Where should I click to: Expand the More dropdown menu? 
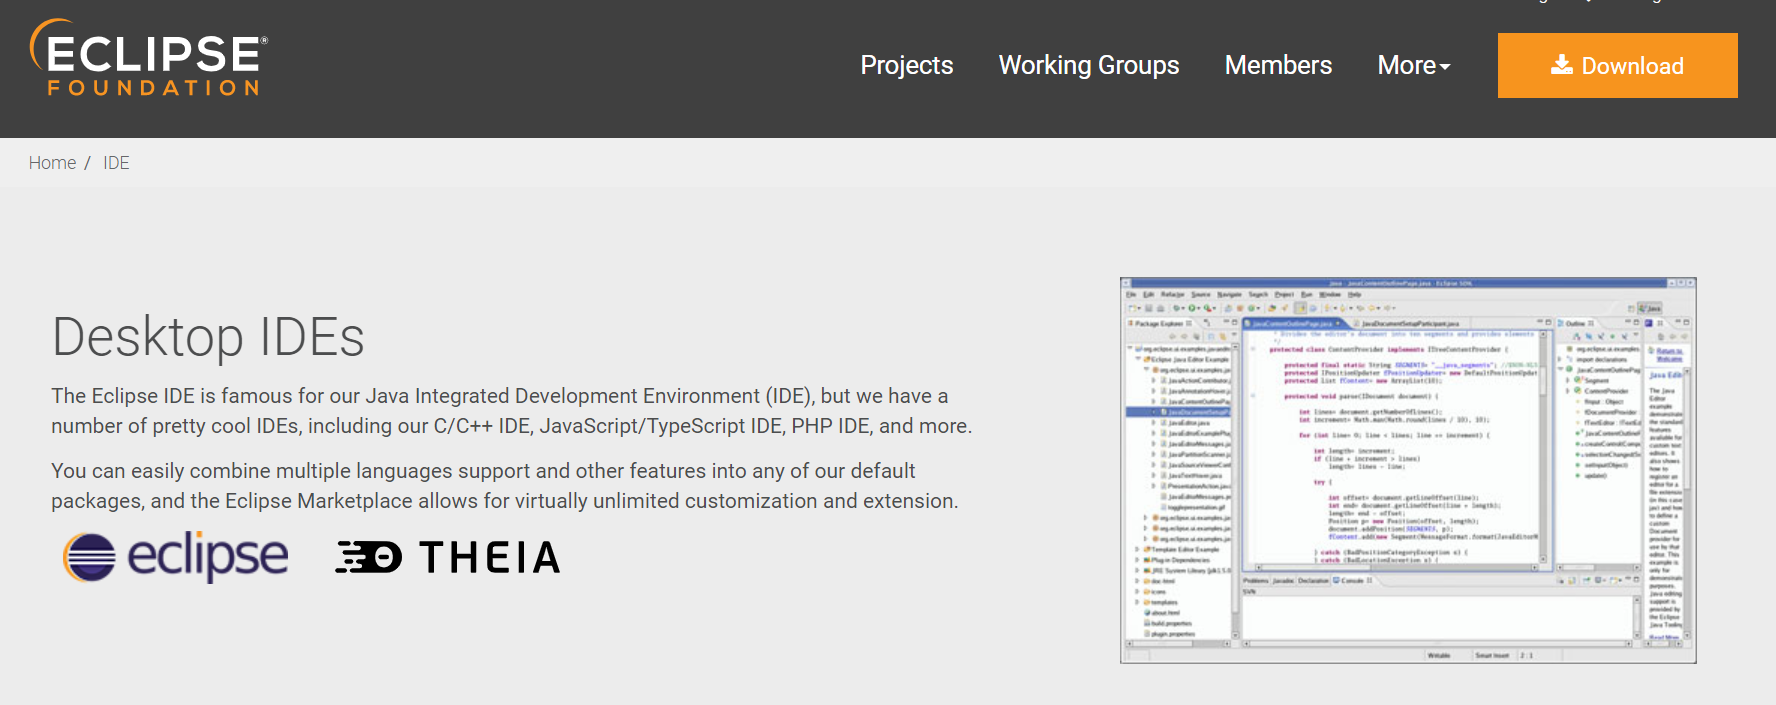pyautogui.click(x=1413, y=65)
